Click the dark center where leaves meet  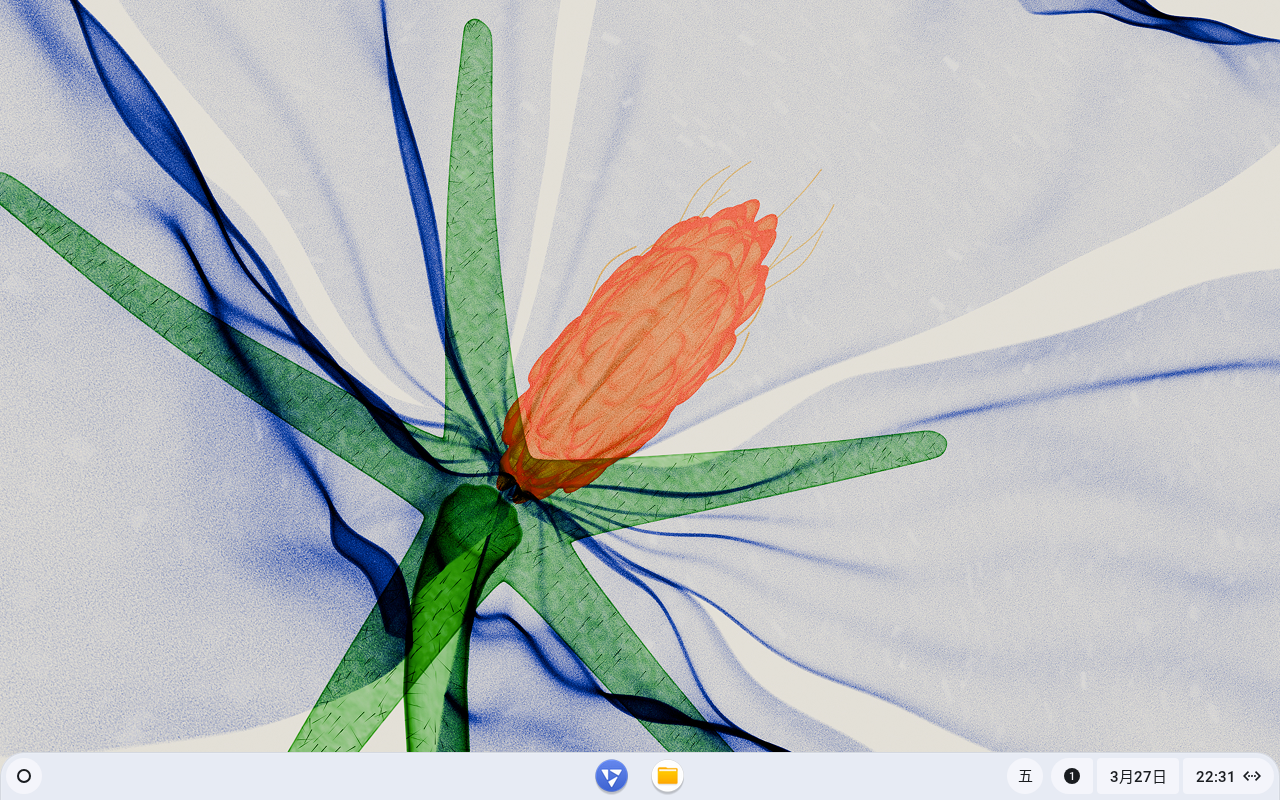pyautogui.click(x=510, y=488)
